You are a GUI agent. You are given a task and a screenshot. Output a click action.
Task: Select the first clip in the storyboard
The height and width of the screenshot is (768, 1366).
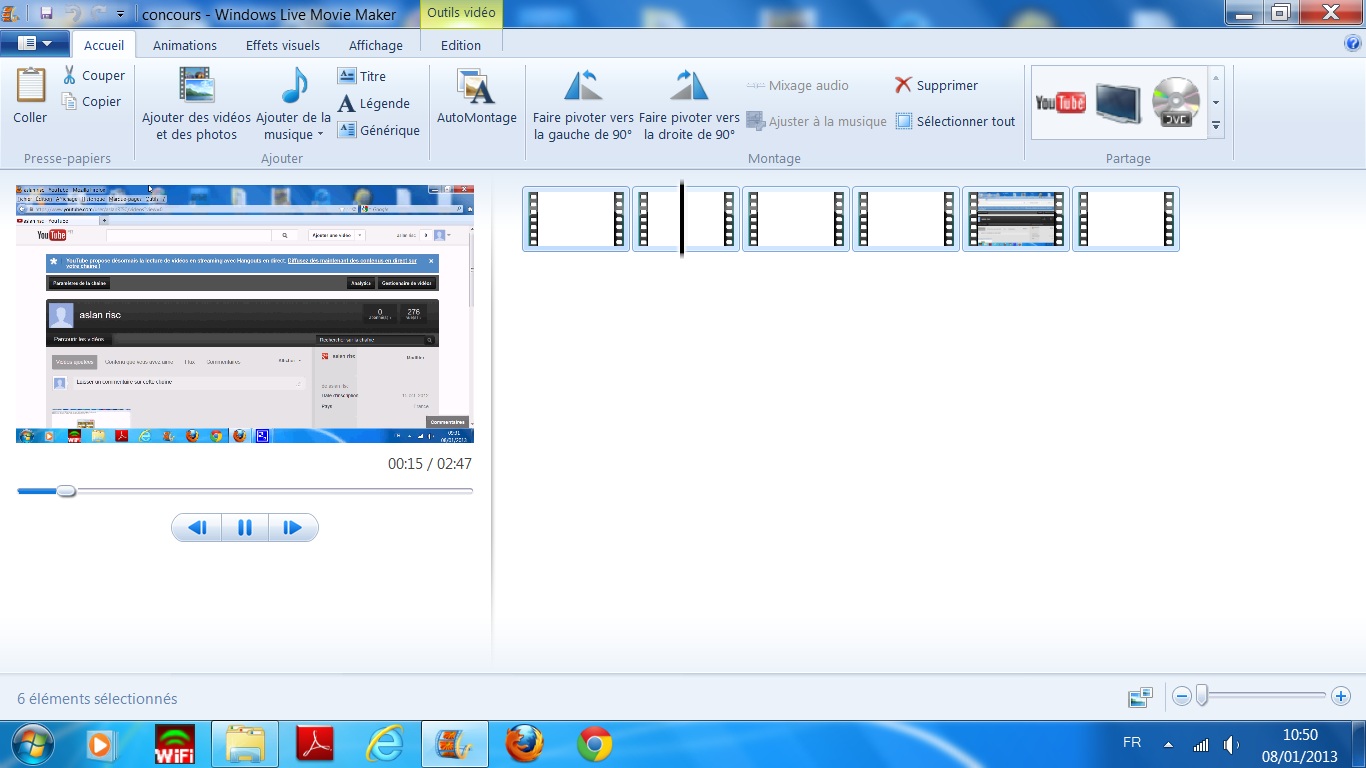click(x=576, y=219)
